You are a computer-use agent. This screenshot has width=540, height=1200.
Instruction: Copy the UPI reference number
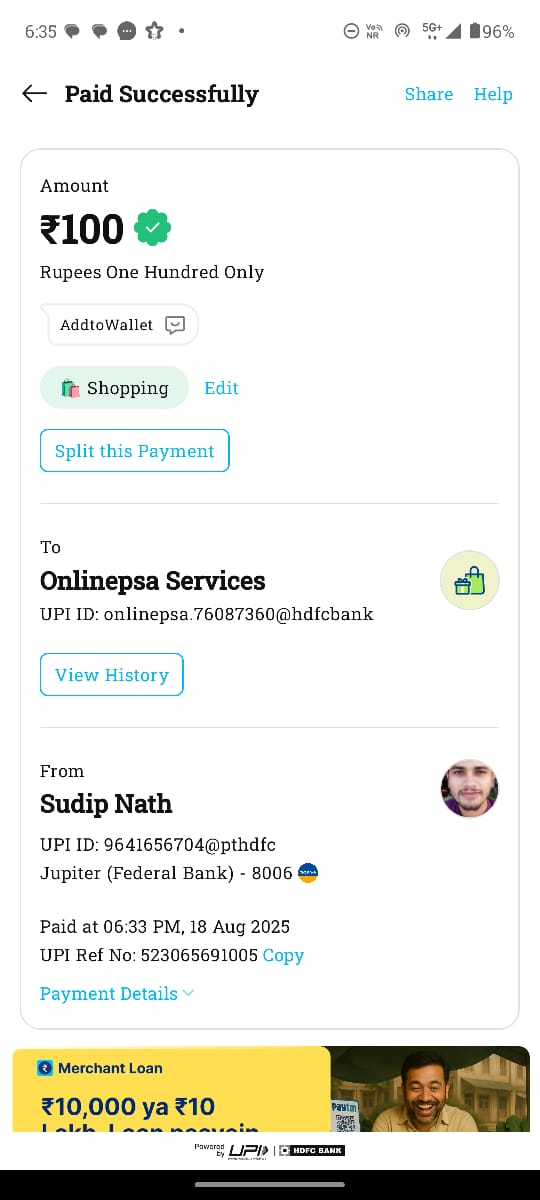[283, 955]
